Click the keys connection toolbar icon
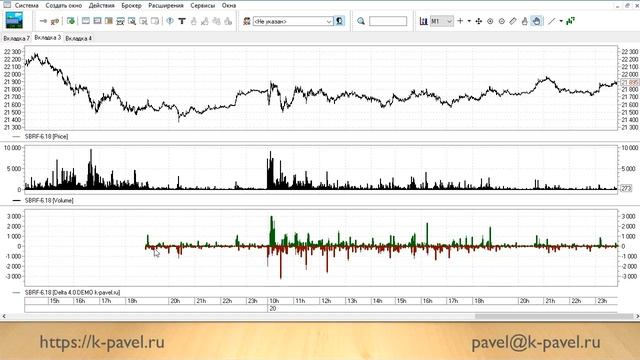 [x=55, y=21]
